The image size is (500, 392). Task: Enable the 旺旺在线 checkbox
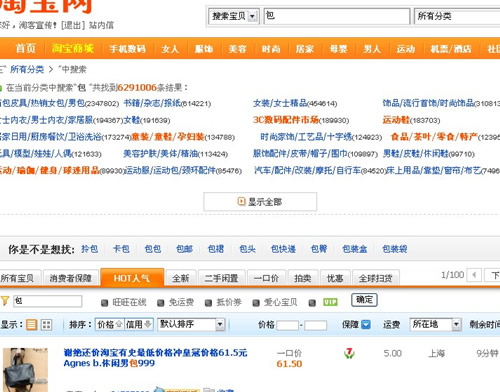coord(105,303)
